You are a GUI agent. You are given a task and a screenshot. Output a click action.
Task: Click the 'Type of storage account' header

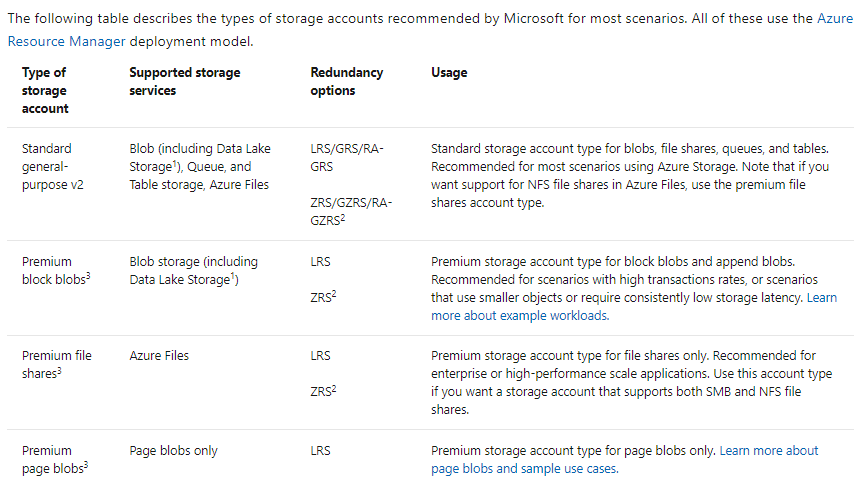click(x=45, y=90)
